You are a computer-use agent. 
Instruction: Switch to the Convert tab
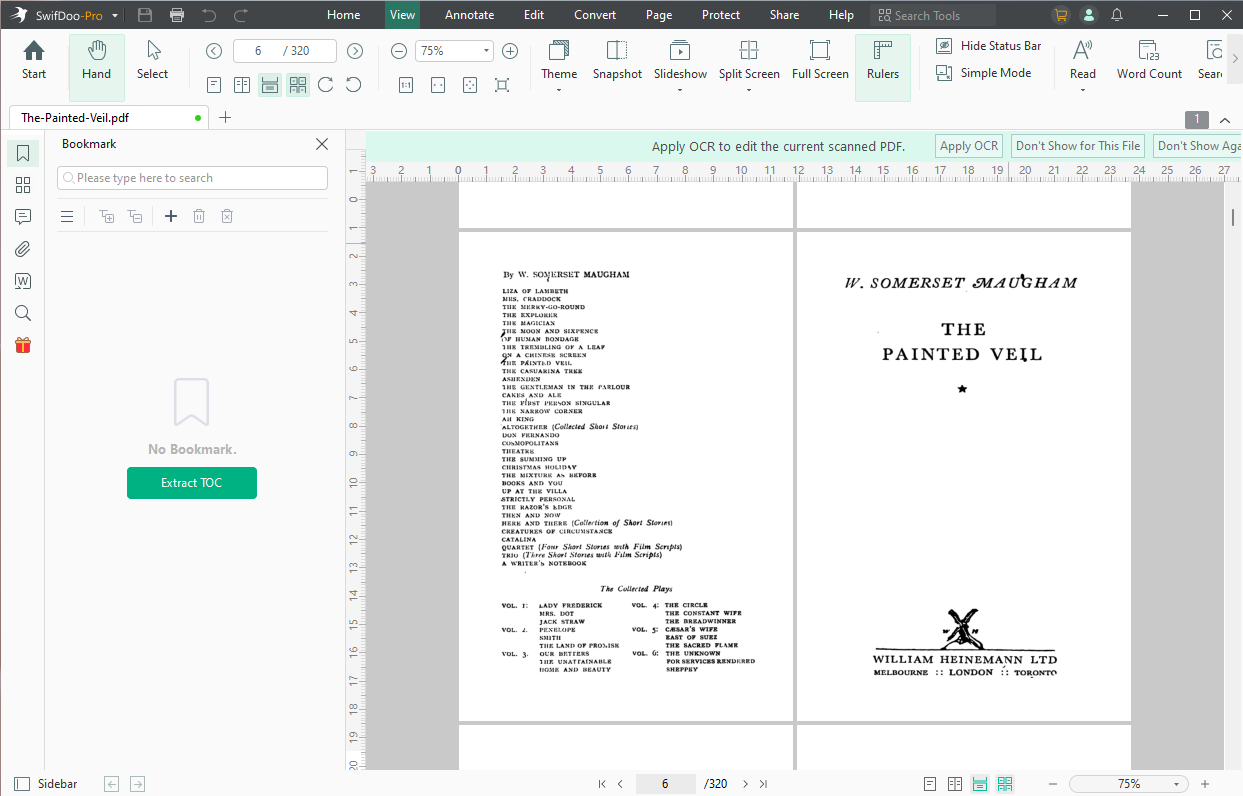click(595, 15)
